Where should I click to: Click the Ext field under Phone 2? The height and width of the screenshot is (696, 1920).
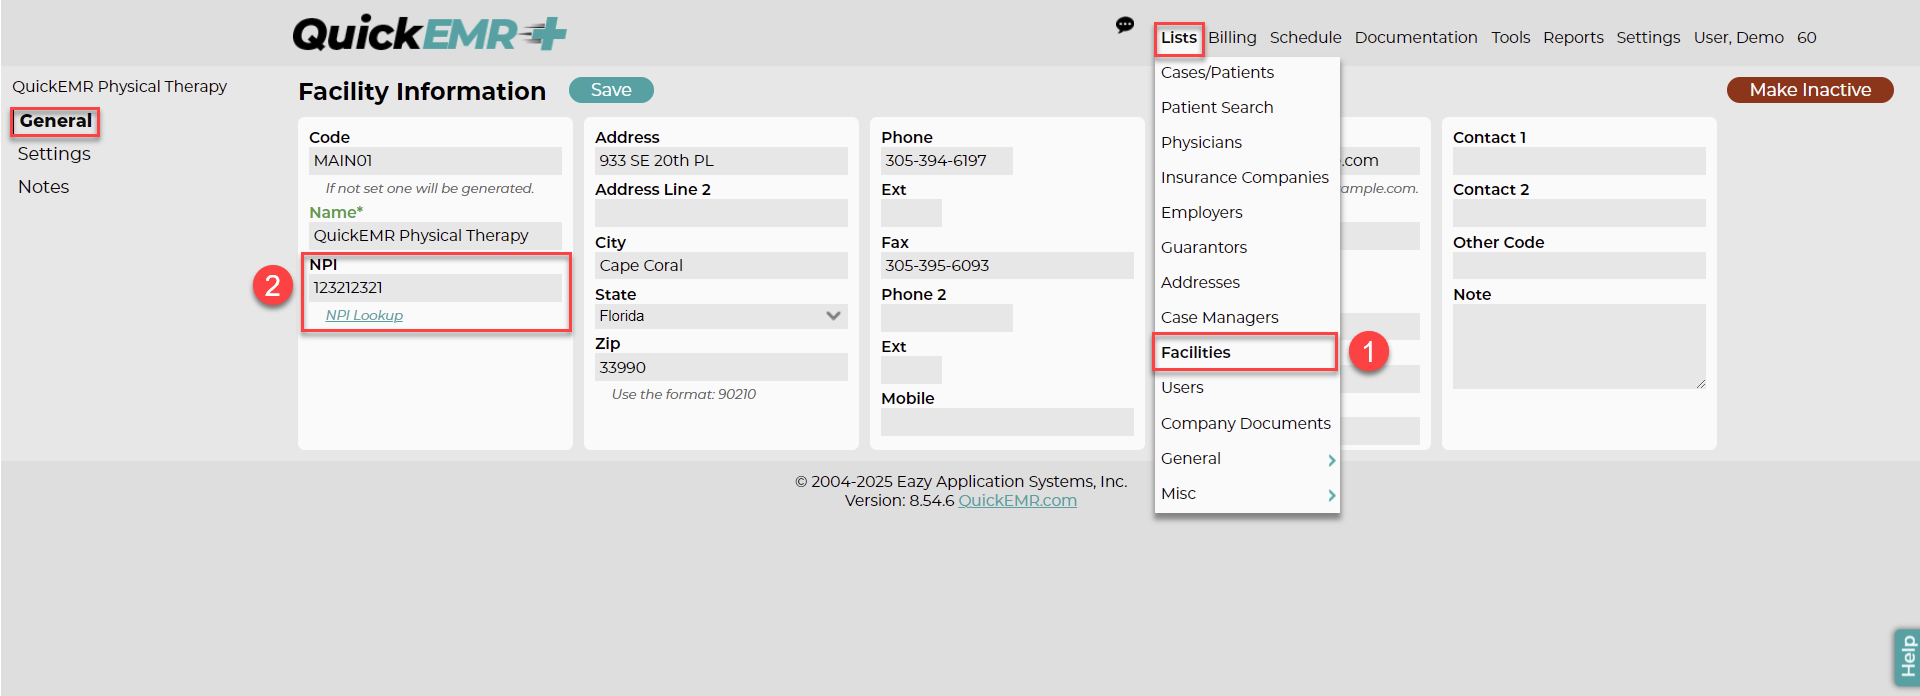[x=911, y=370]
